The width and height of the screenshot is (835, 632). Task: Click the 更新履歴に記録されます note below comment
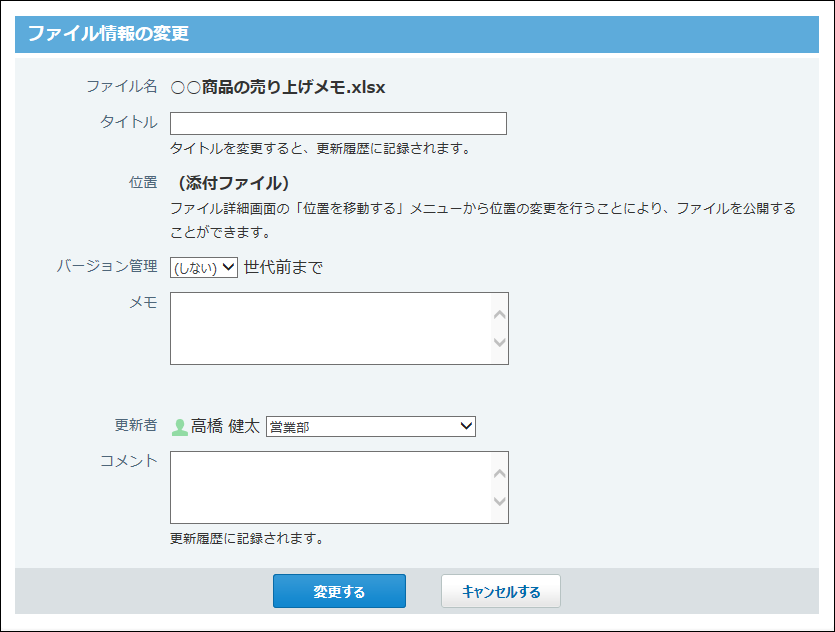tap(247, 538)
